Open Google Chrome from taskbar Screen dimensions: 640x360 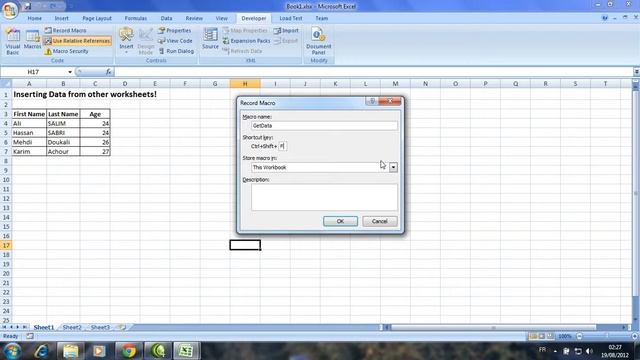(x=129, y=351)
